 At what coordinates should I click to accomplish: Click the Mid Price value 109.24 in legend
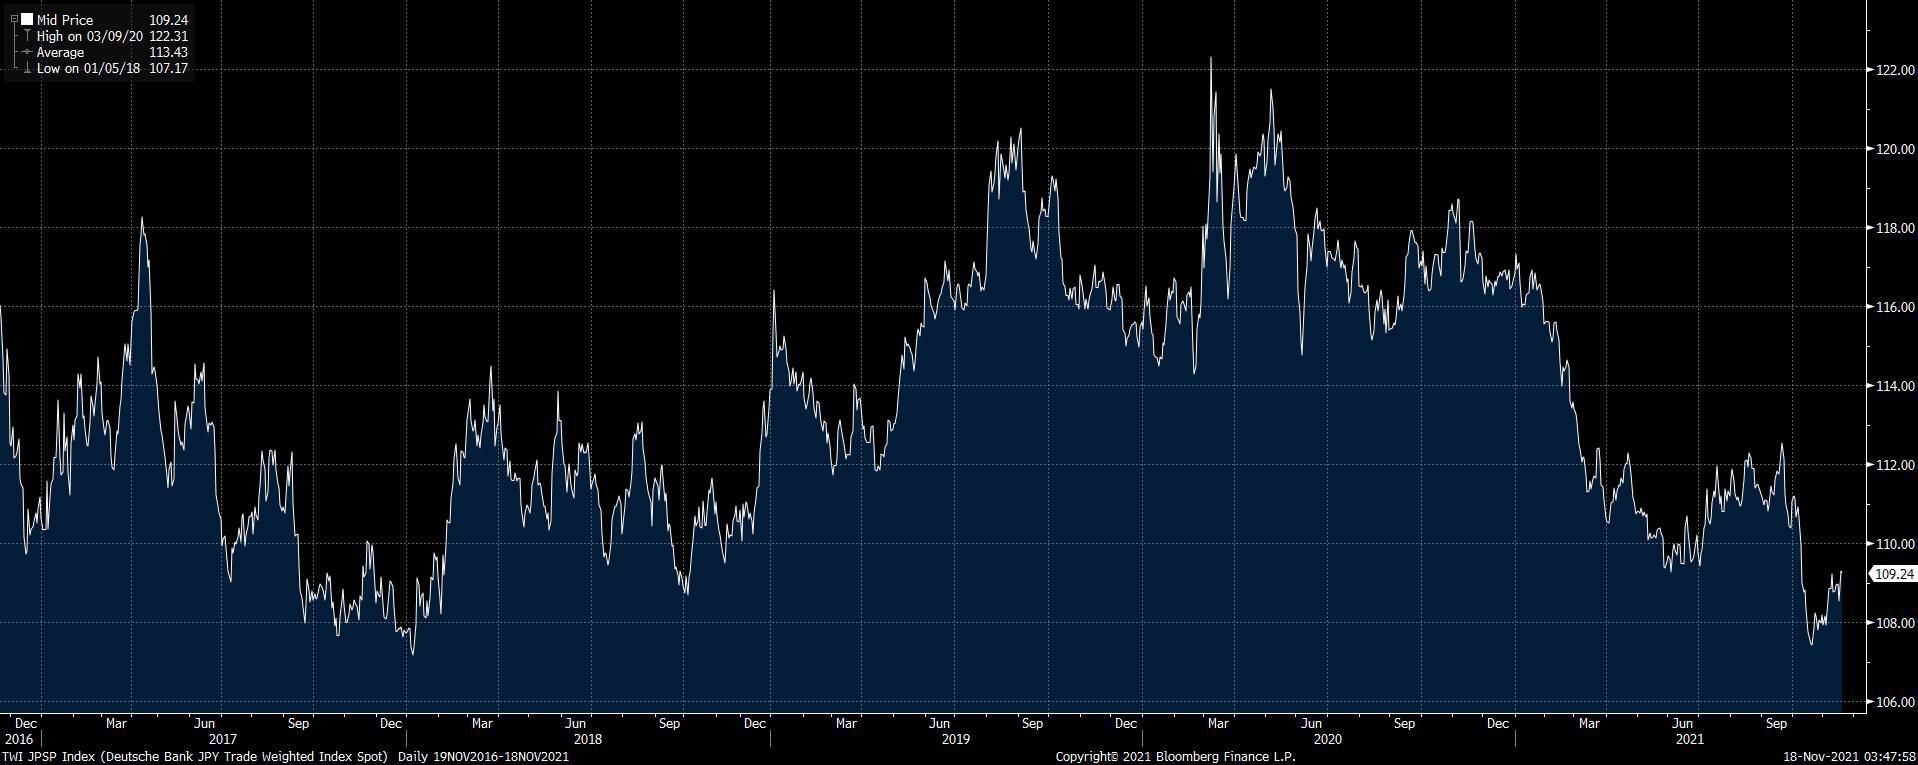[x=168, y=20]
